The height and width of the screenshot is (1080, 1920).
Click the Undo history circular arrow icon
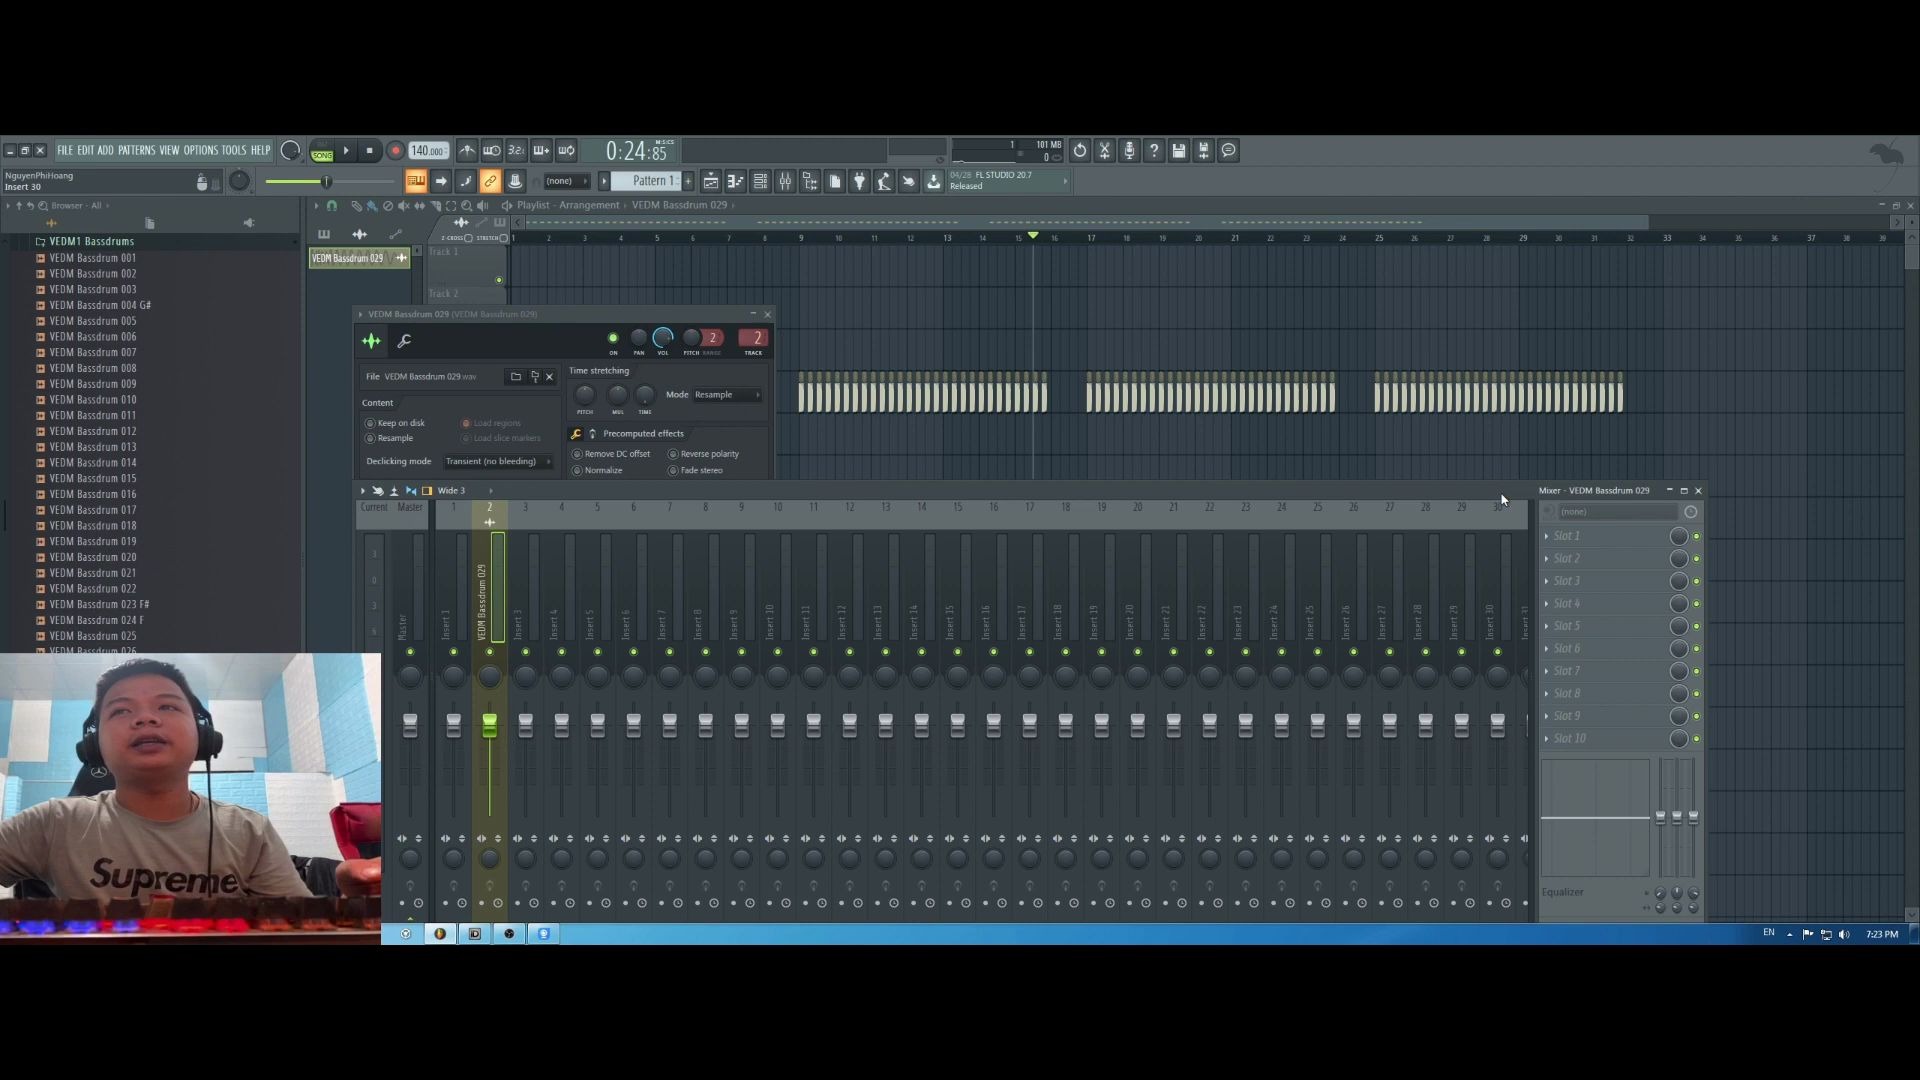tap(1080, 151)
